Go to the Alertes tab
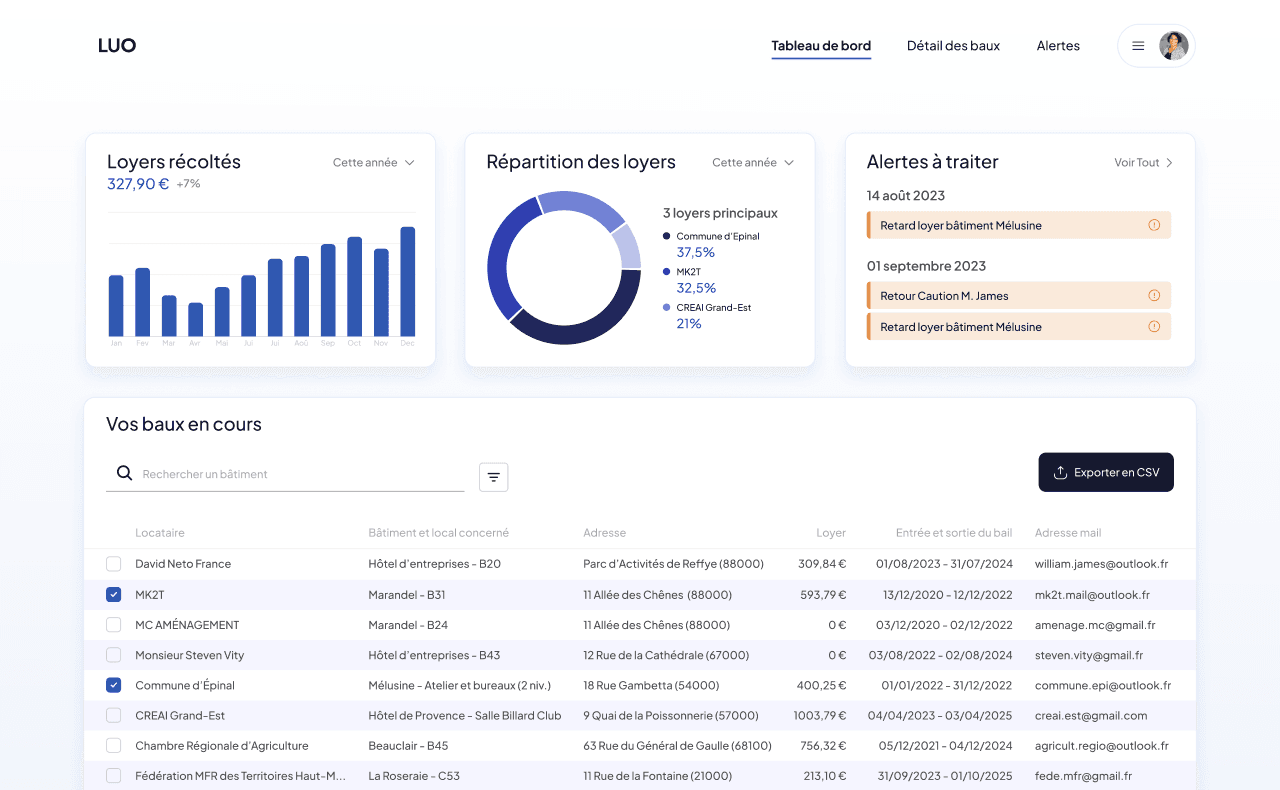Image resolution: width=1280 pixels, height=790 pixels. (1058, 46)
